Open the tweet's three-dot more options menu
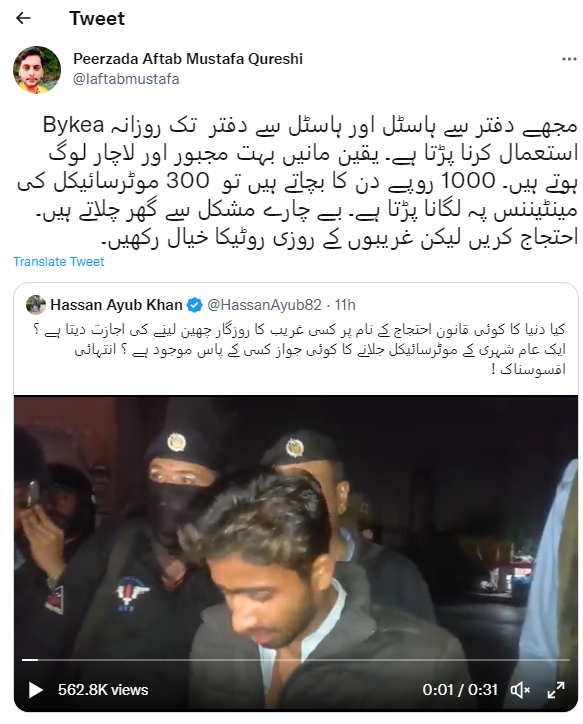The image size is (583, 724). coord(569,59)
